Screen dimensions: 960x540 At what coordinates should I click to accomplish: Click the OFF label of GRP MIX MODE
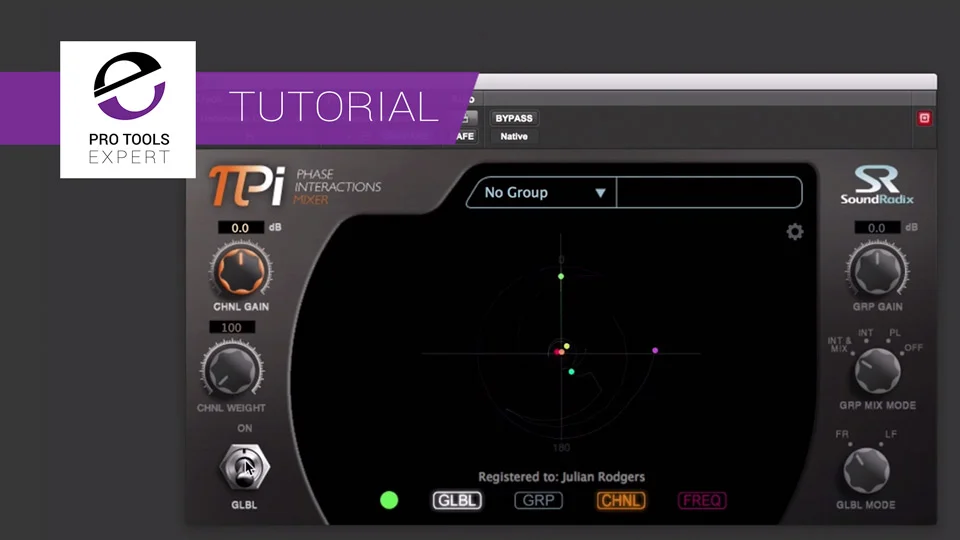(x=913, y=347)
